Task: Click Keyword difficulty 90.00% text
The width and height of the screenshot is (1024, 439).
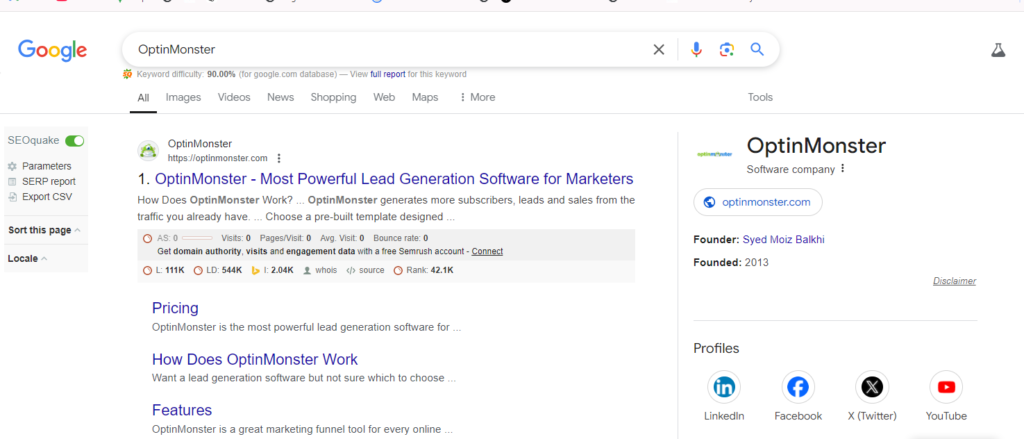Action: [x=185, y=74]
